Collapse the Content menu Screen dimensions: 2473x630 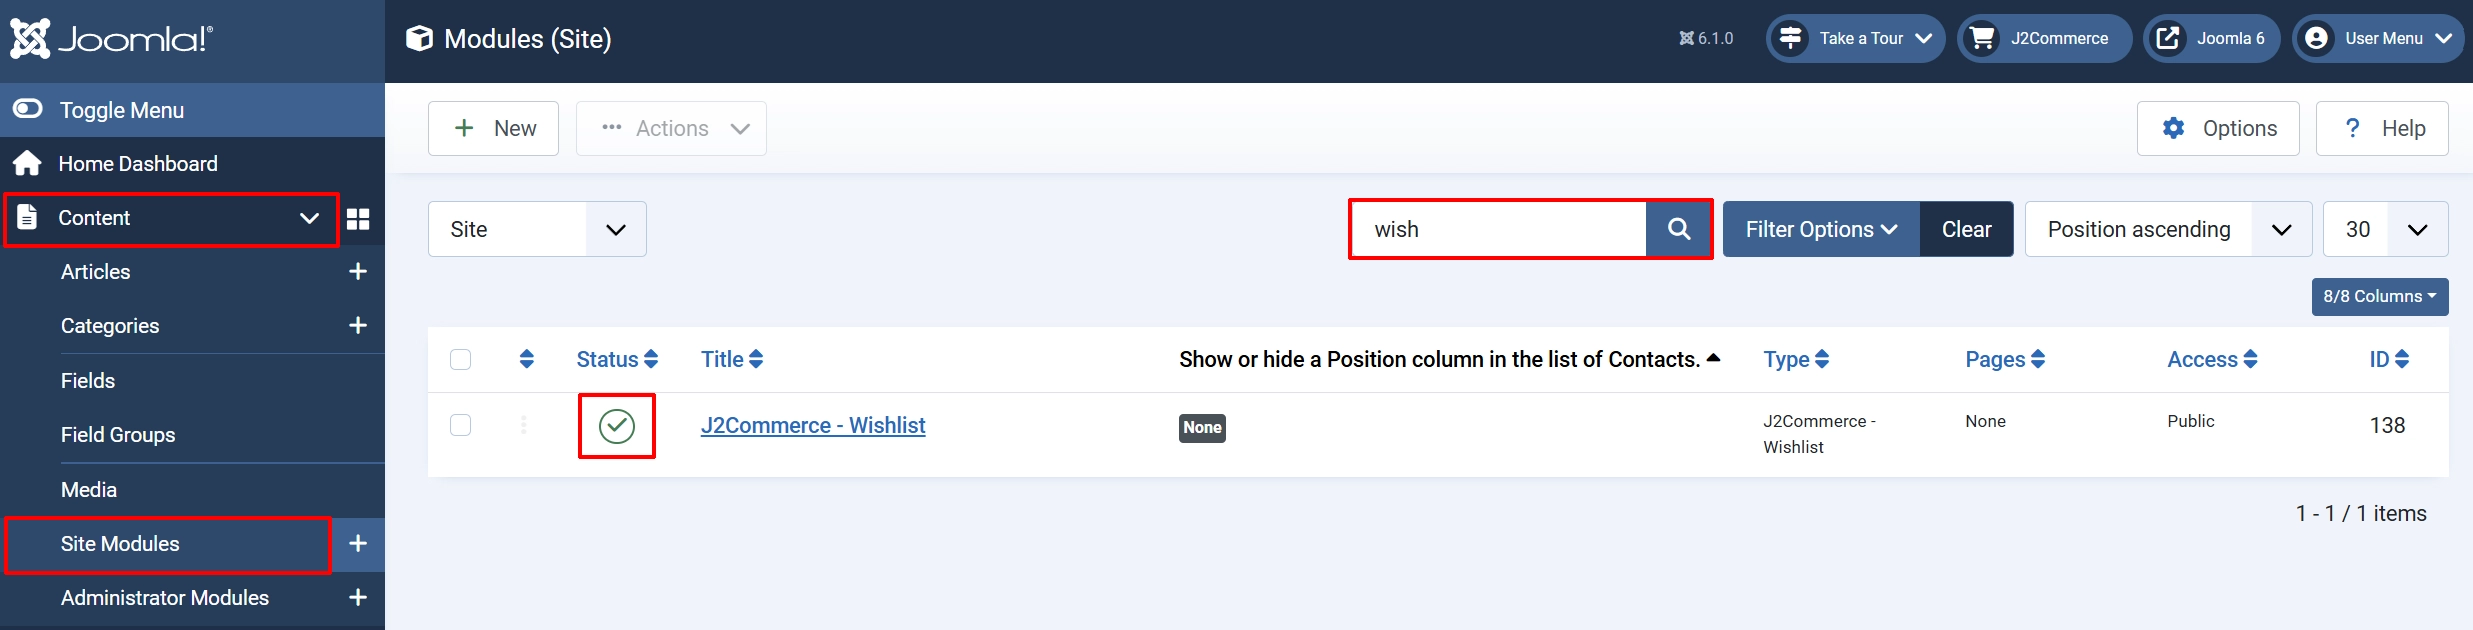point(172,218)
